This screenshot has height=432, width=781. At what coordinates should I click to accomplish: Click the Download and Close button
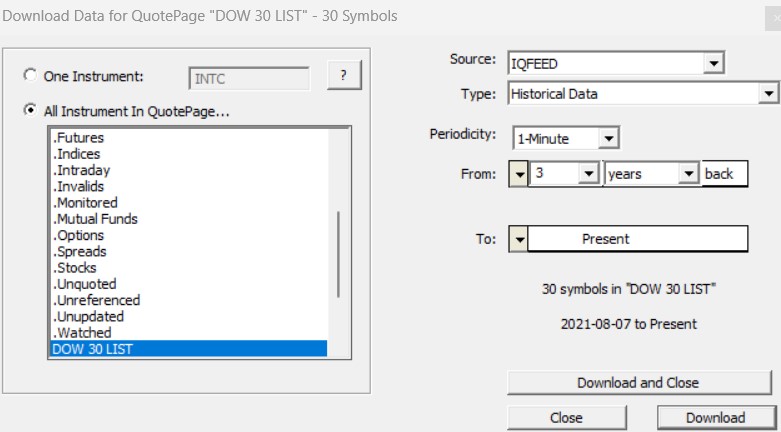pyautogui.click(x=639, y=383)
